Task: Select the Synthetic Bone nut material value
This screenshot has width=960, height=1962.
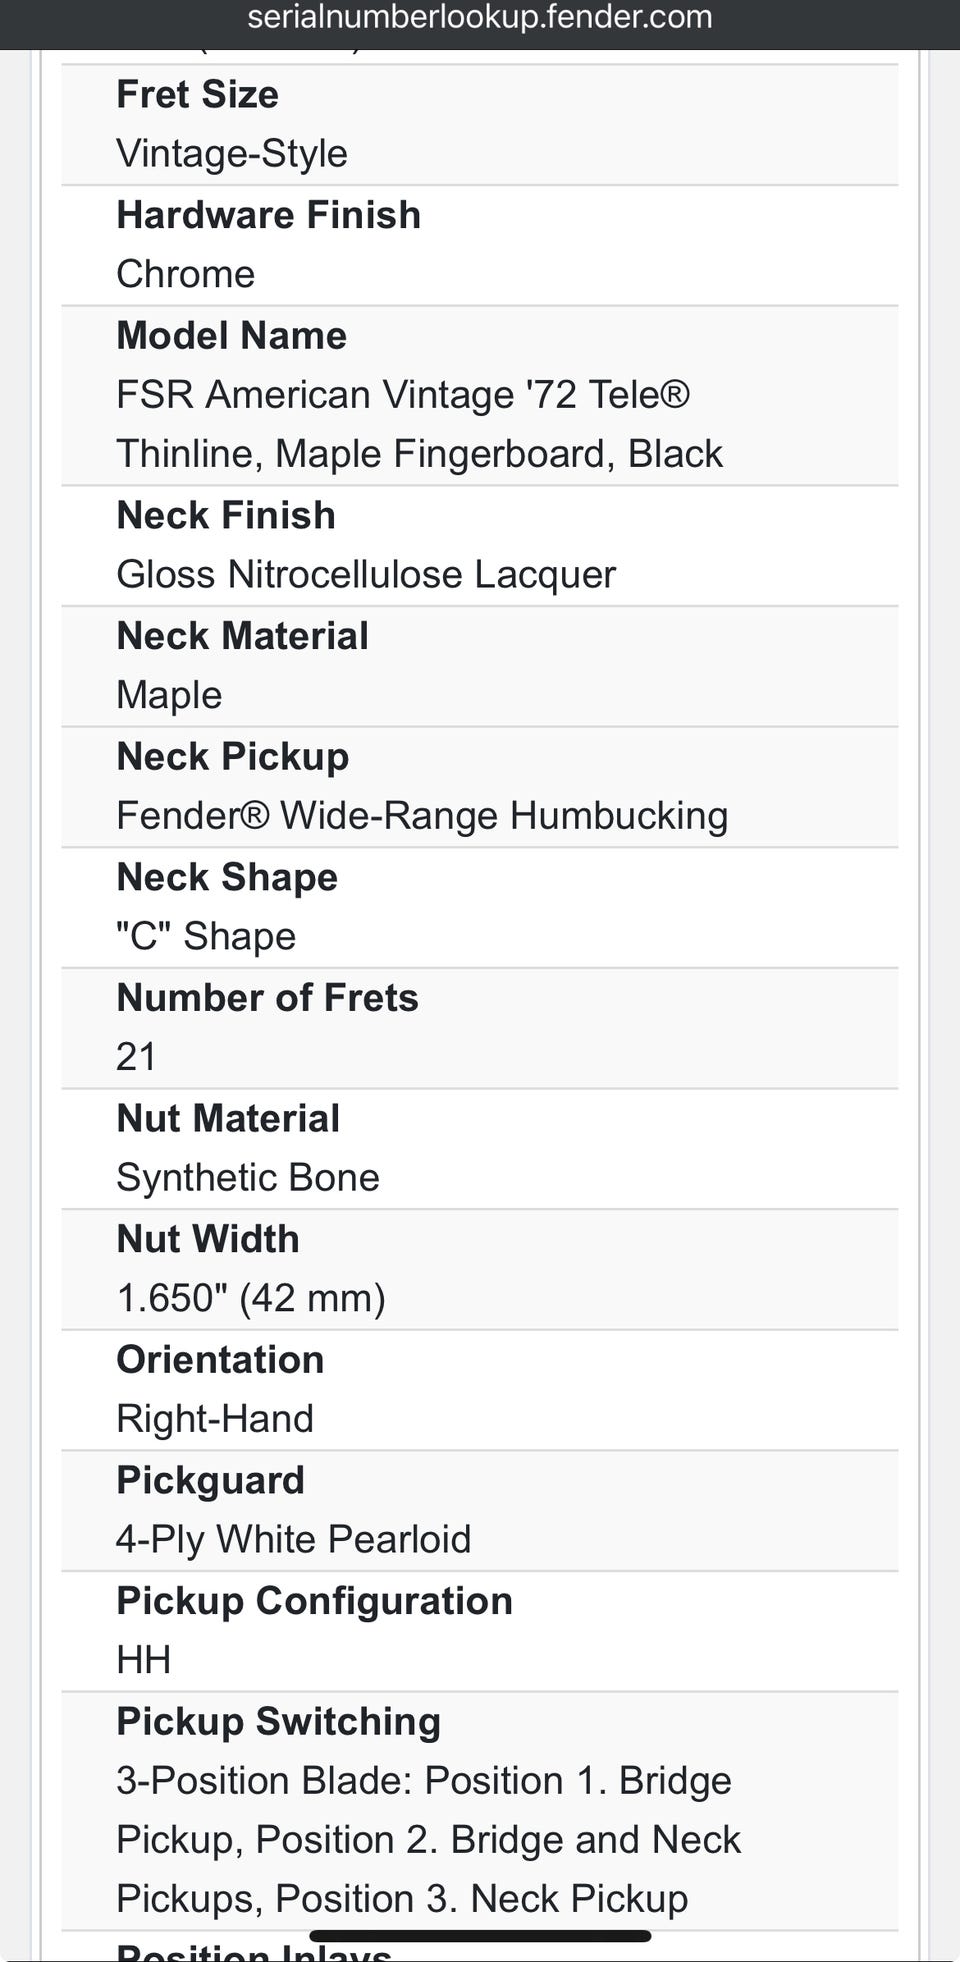Action: point(247,1178)
